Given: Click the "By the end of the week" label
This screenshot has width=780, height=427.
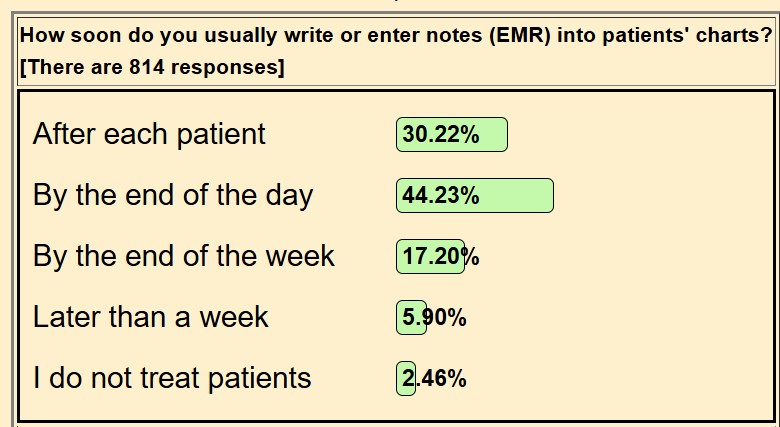Looking at the screenshot, I should tap(184, 256).
